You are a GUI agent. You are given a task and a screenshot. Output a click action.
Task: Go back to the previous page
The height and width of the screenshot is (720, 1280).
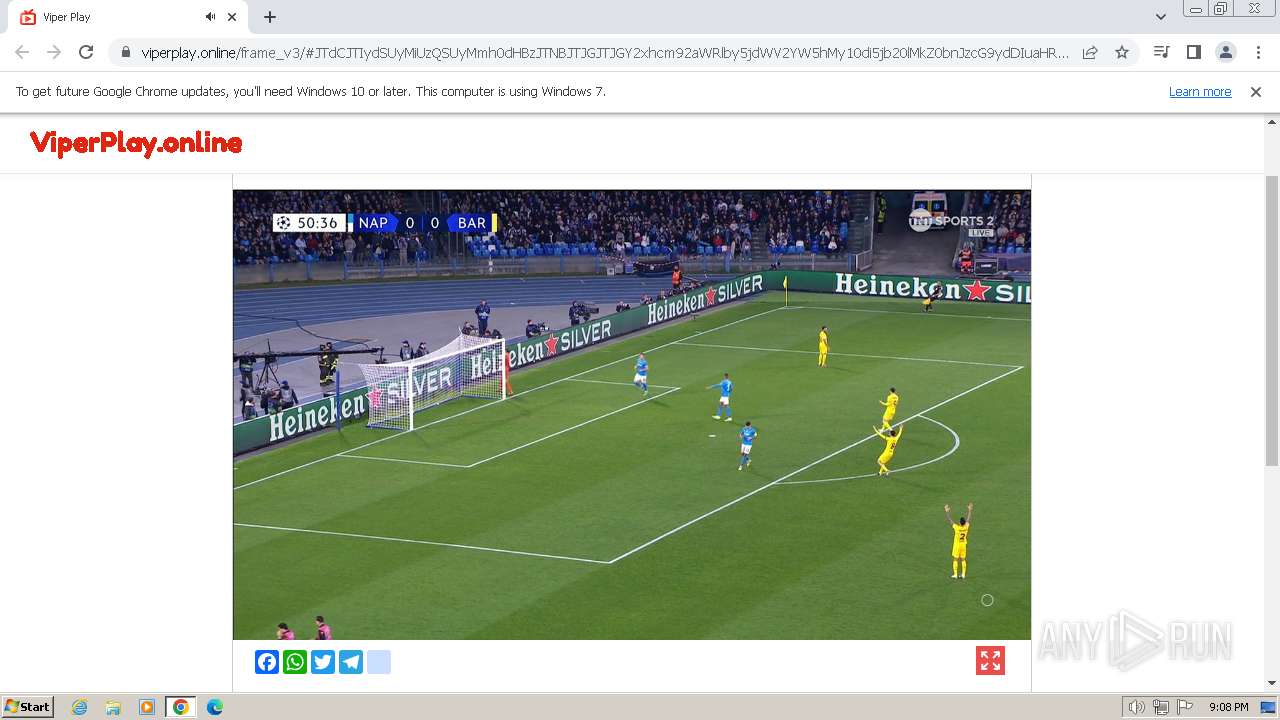tap(22, 52)
